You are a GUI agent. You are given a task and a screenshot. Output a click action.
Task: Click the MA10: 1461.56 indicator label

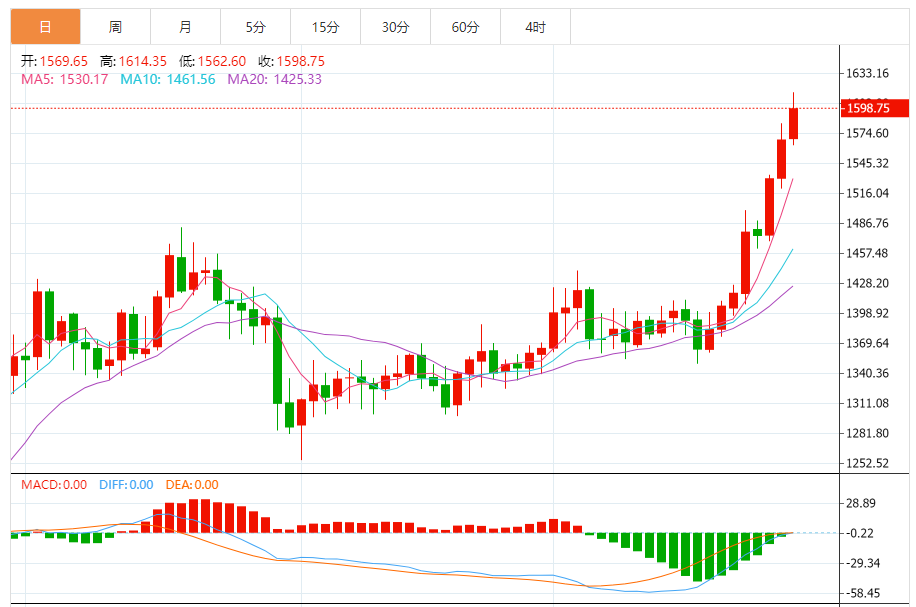pos(168,79)
